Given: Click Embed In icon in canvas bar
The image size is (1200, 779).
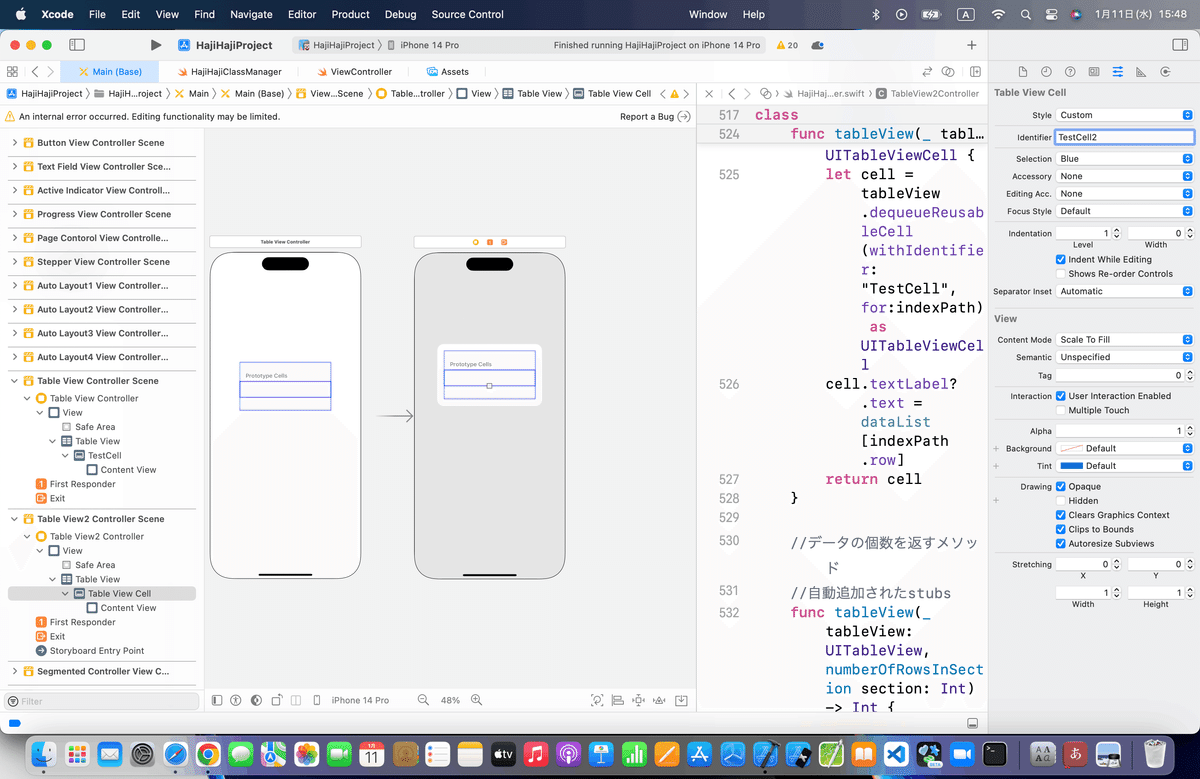Looking at the screenshot, I should coord(682,700).
